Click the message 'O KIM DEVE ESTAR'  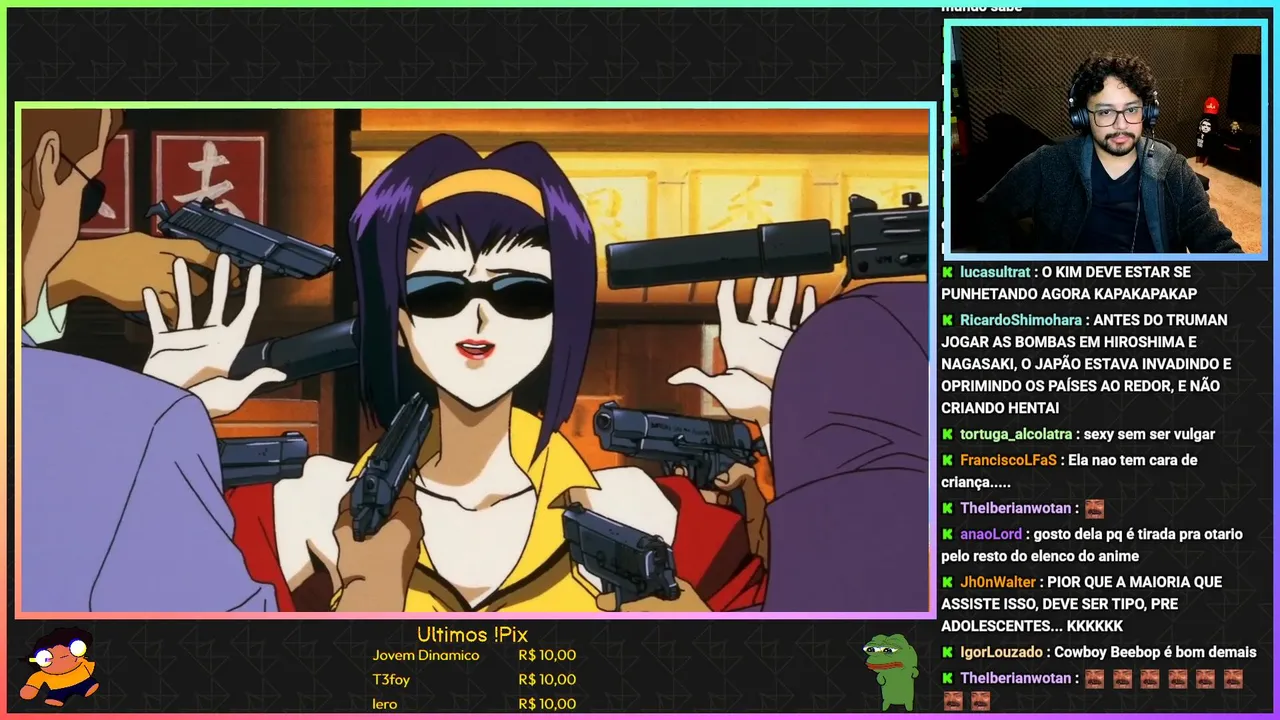pos(1069,283)
